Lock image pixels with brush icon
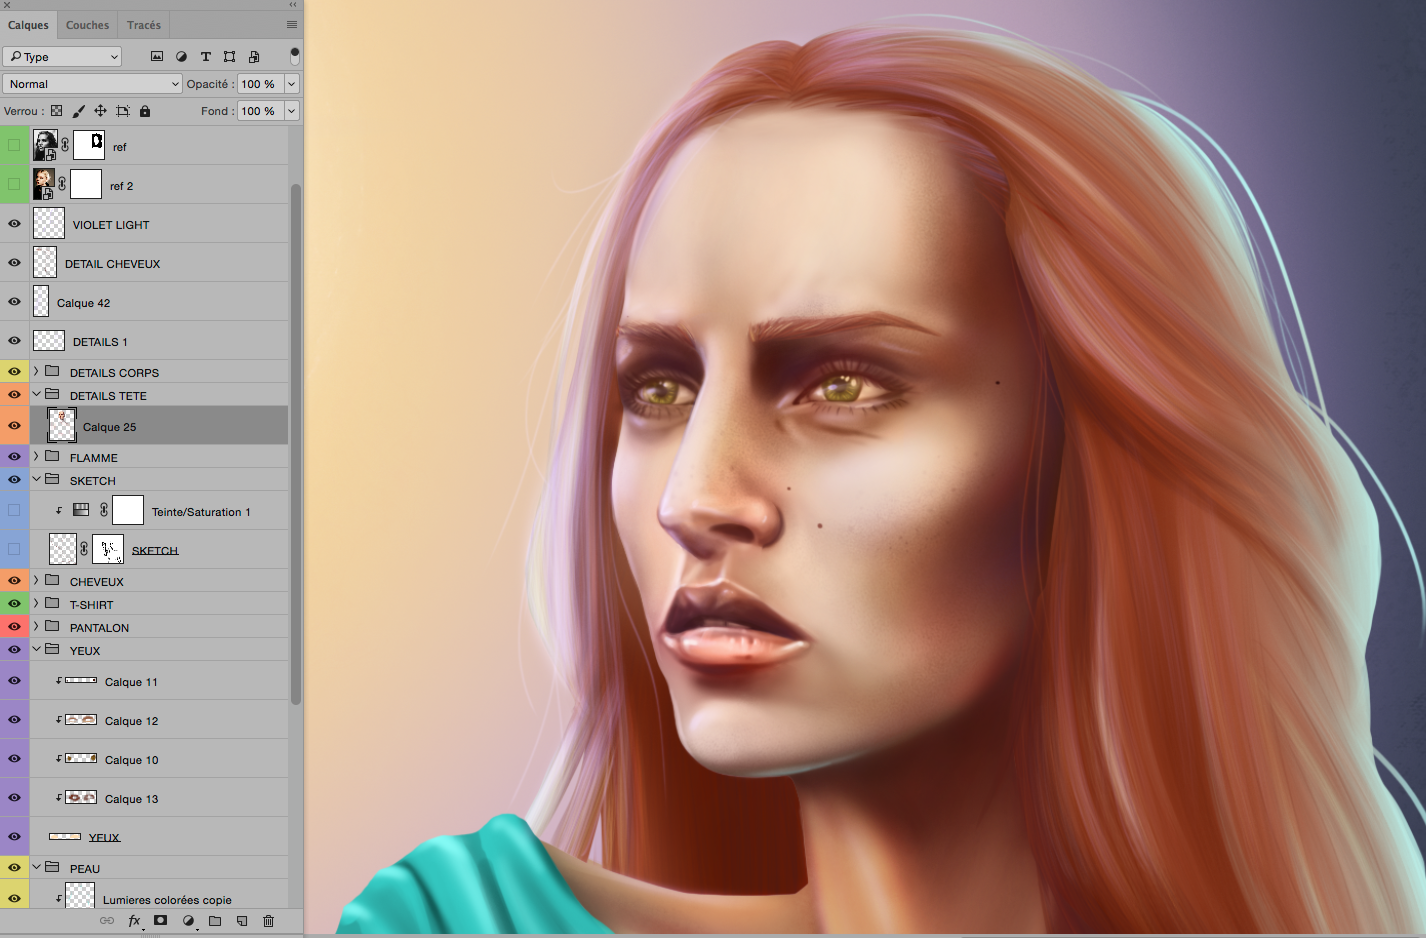Viewport: 1426px width, 938px height. pyautogui.click(x=78, y=111)
